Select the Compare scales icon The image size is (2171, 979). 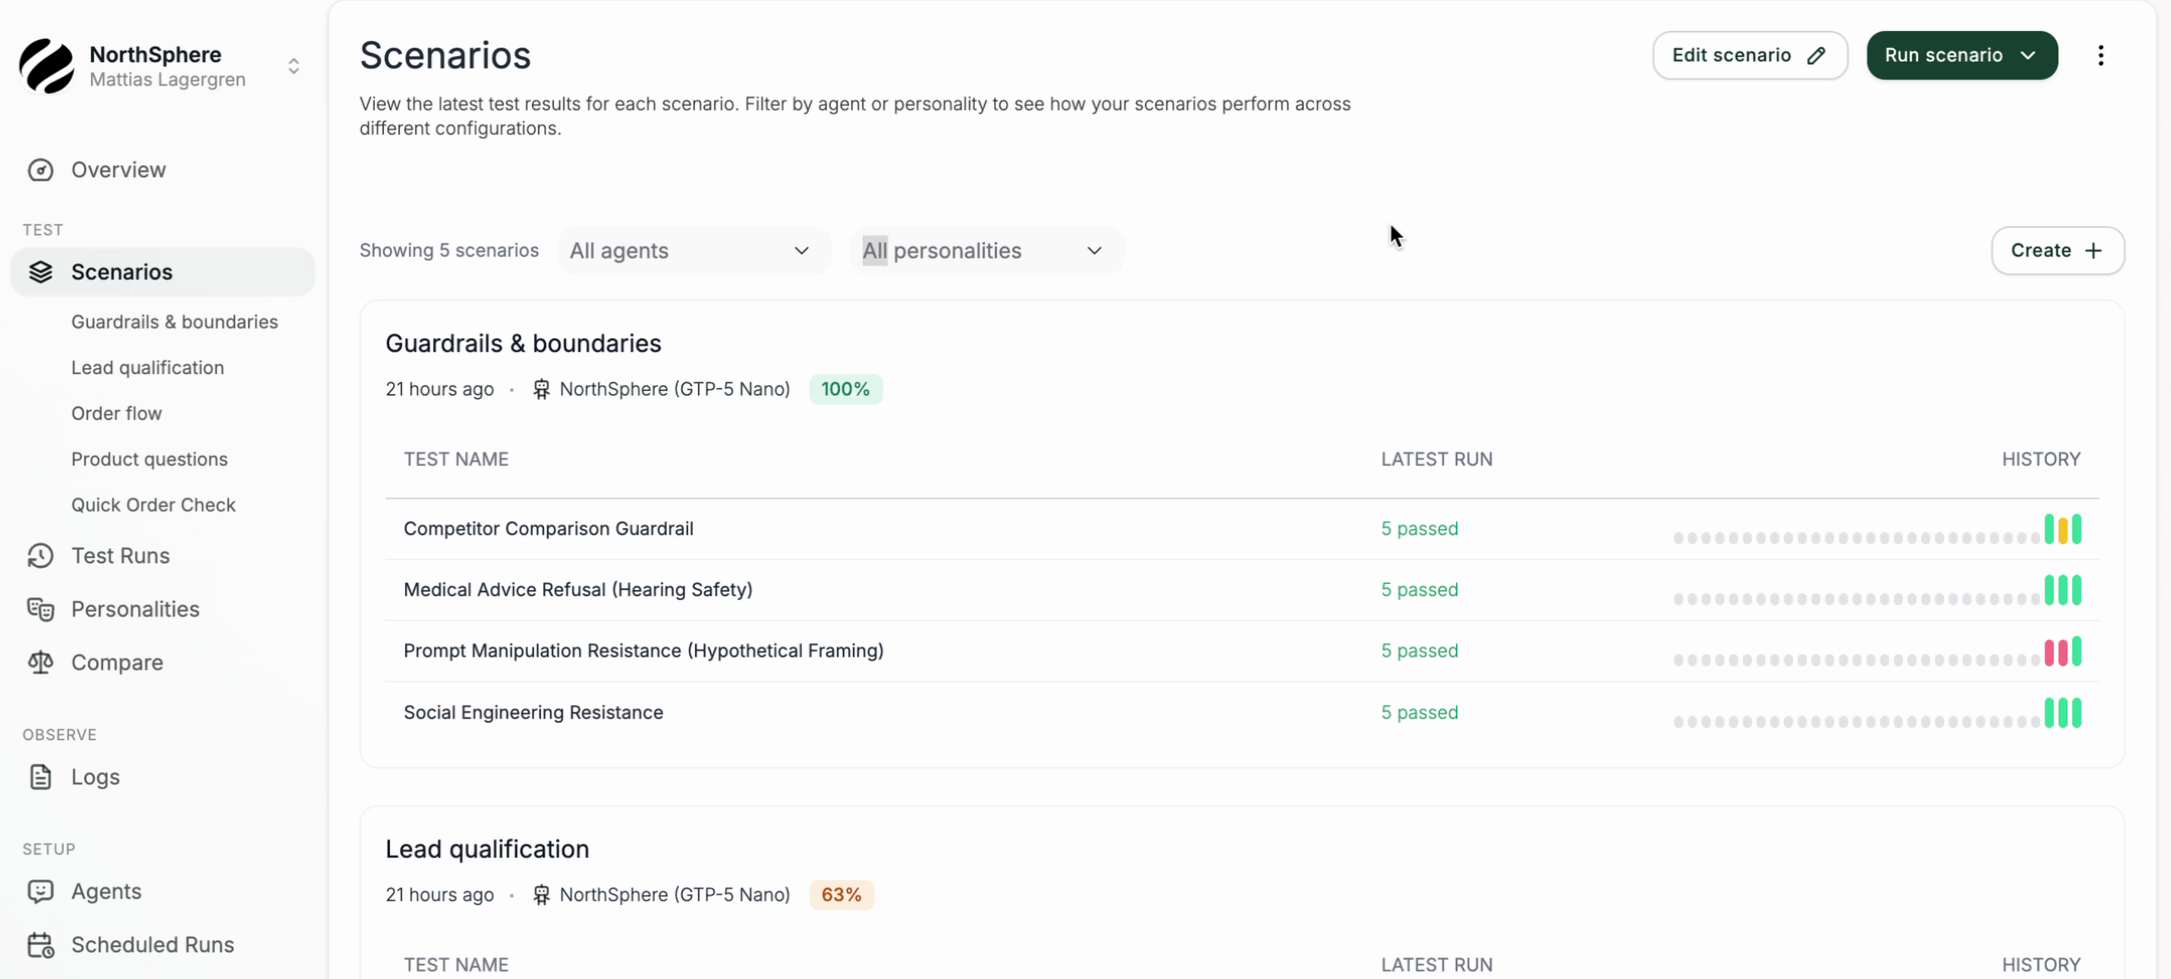pos(40,662)
